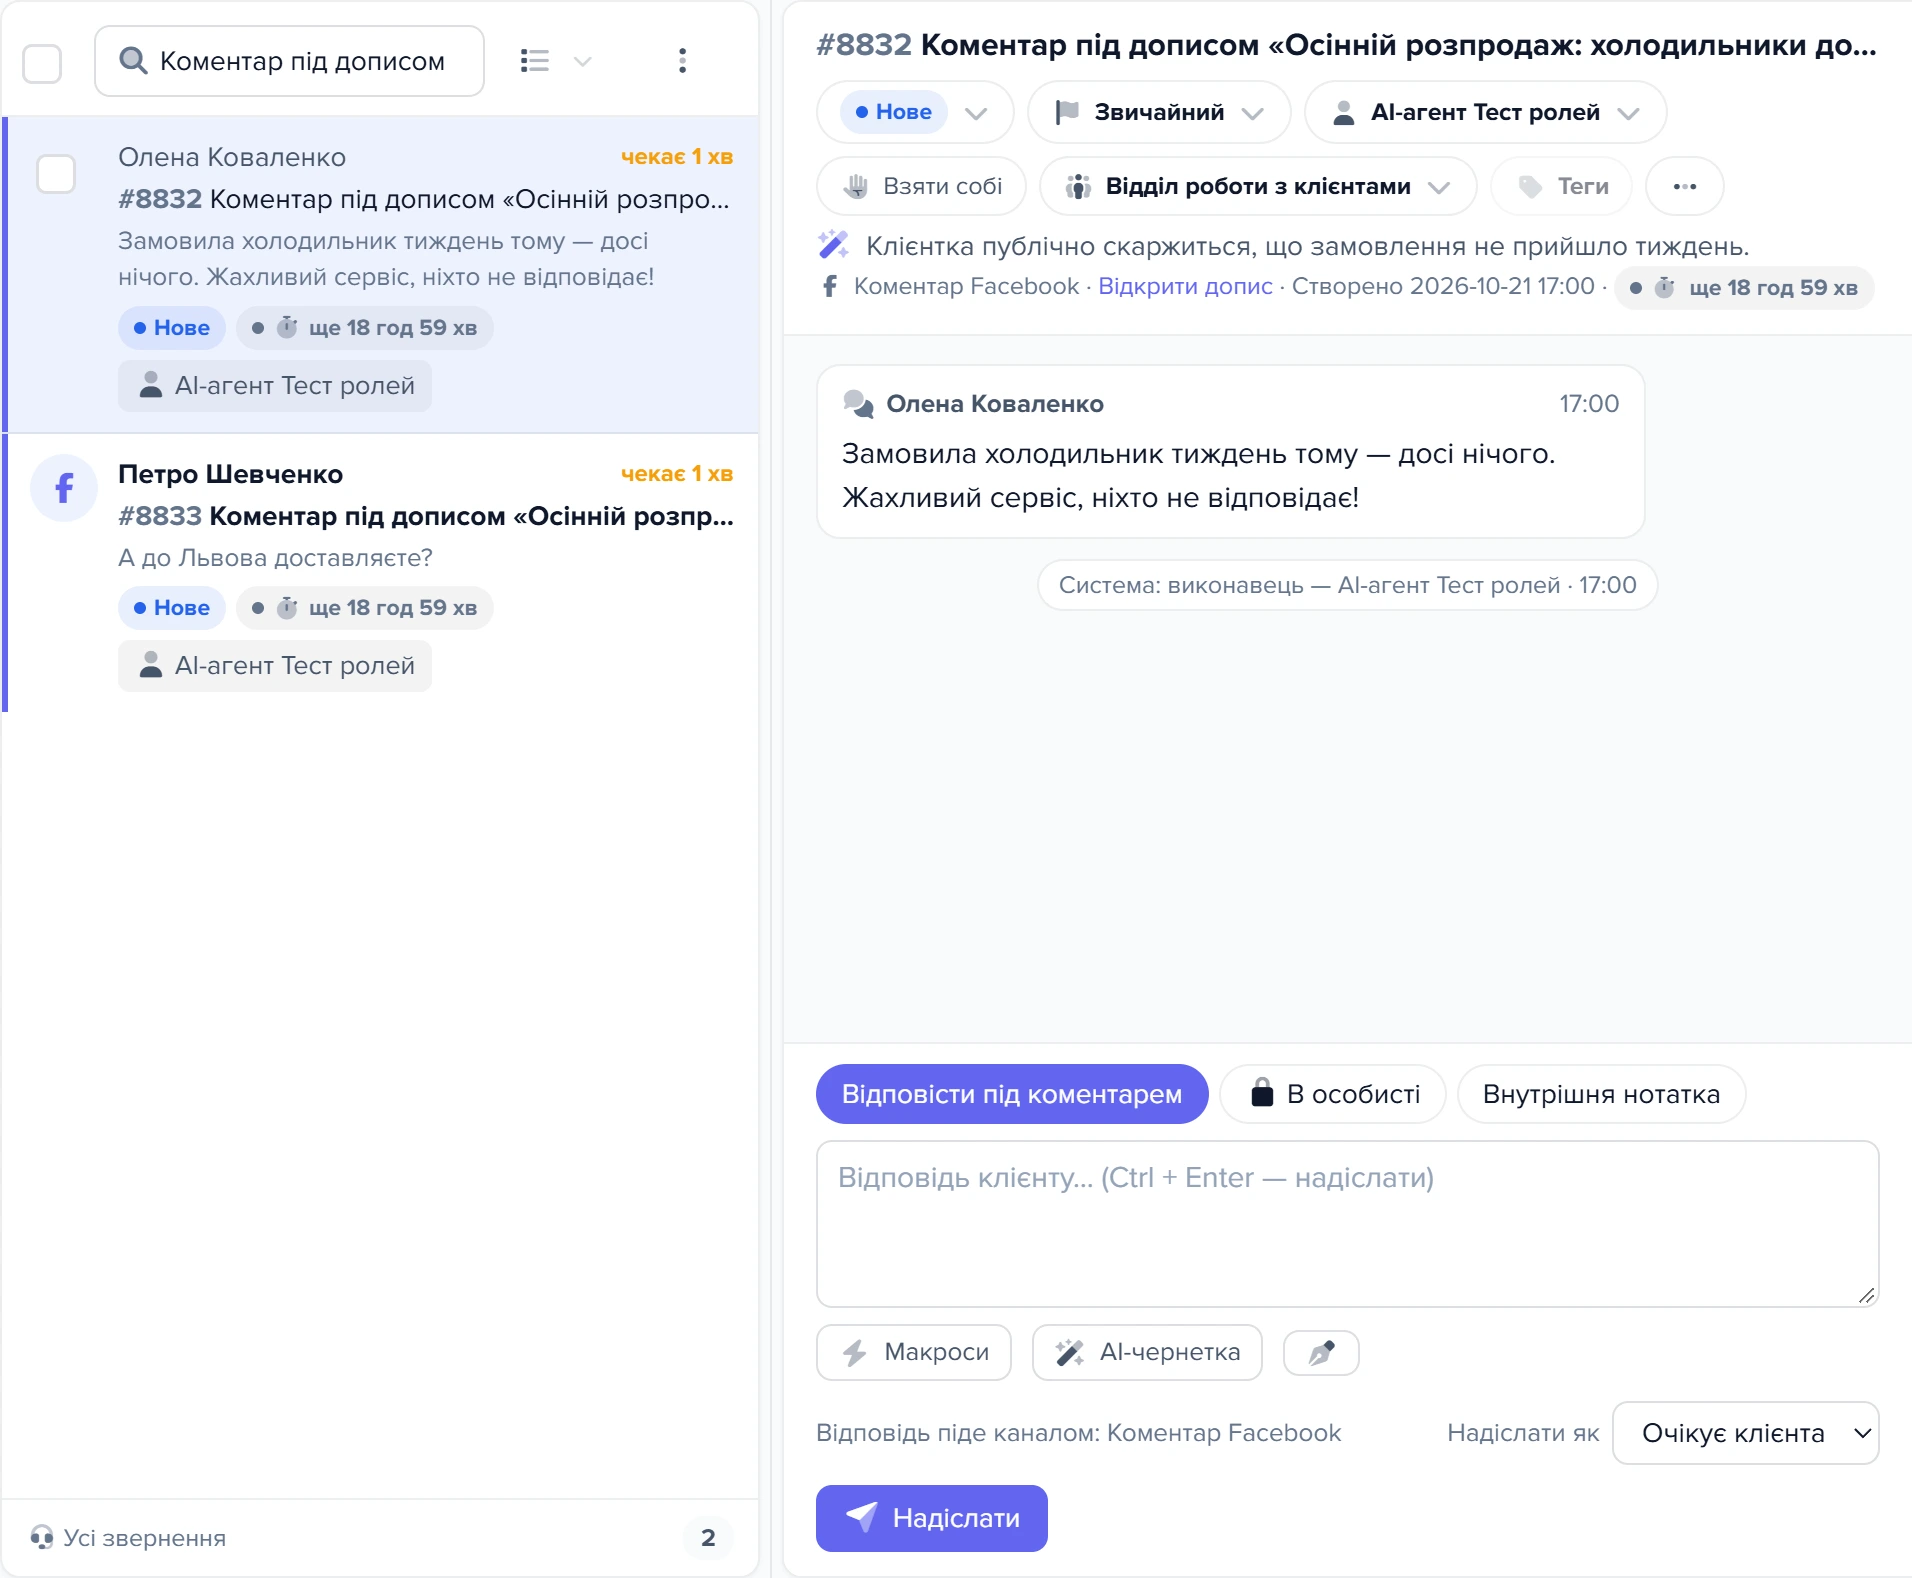Screen dimensions: 1912x1578
Task: Click the SLA timer badge in ticket header
Action: coord(1744,288)
